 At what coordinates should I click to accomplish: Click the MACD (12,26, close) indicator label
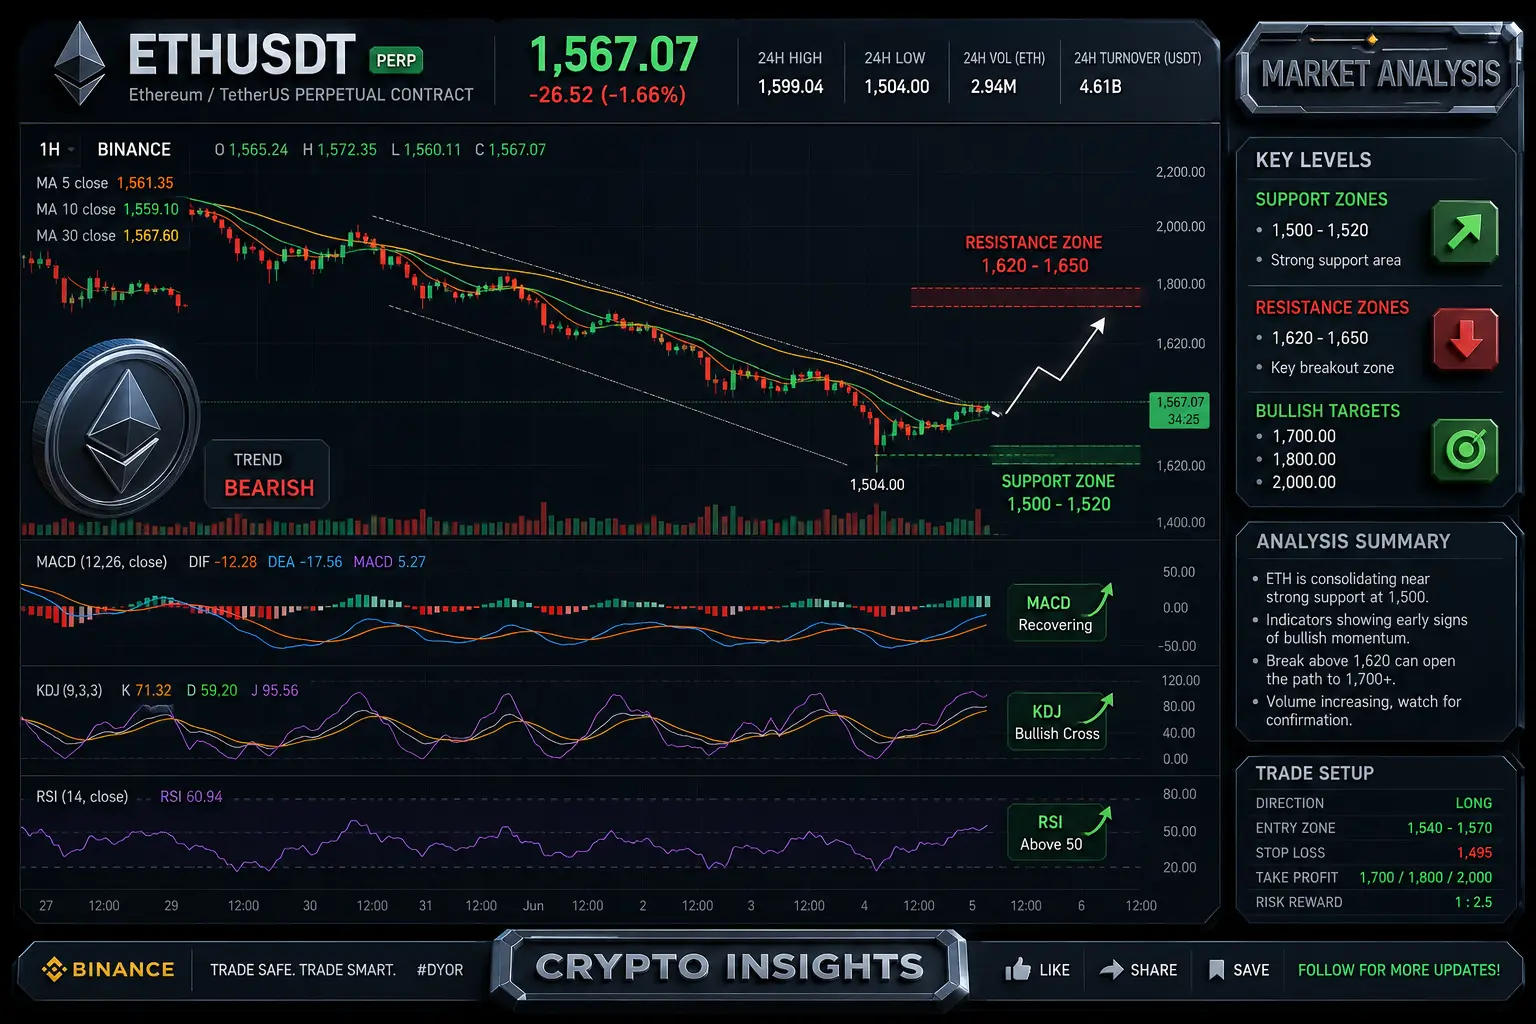coord(101,562)
